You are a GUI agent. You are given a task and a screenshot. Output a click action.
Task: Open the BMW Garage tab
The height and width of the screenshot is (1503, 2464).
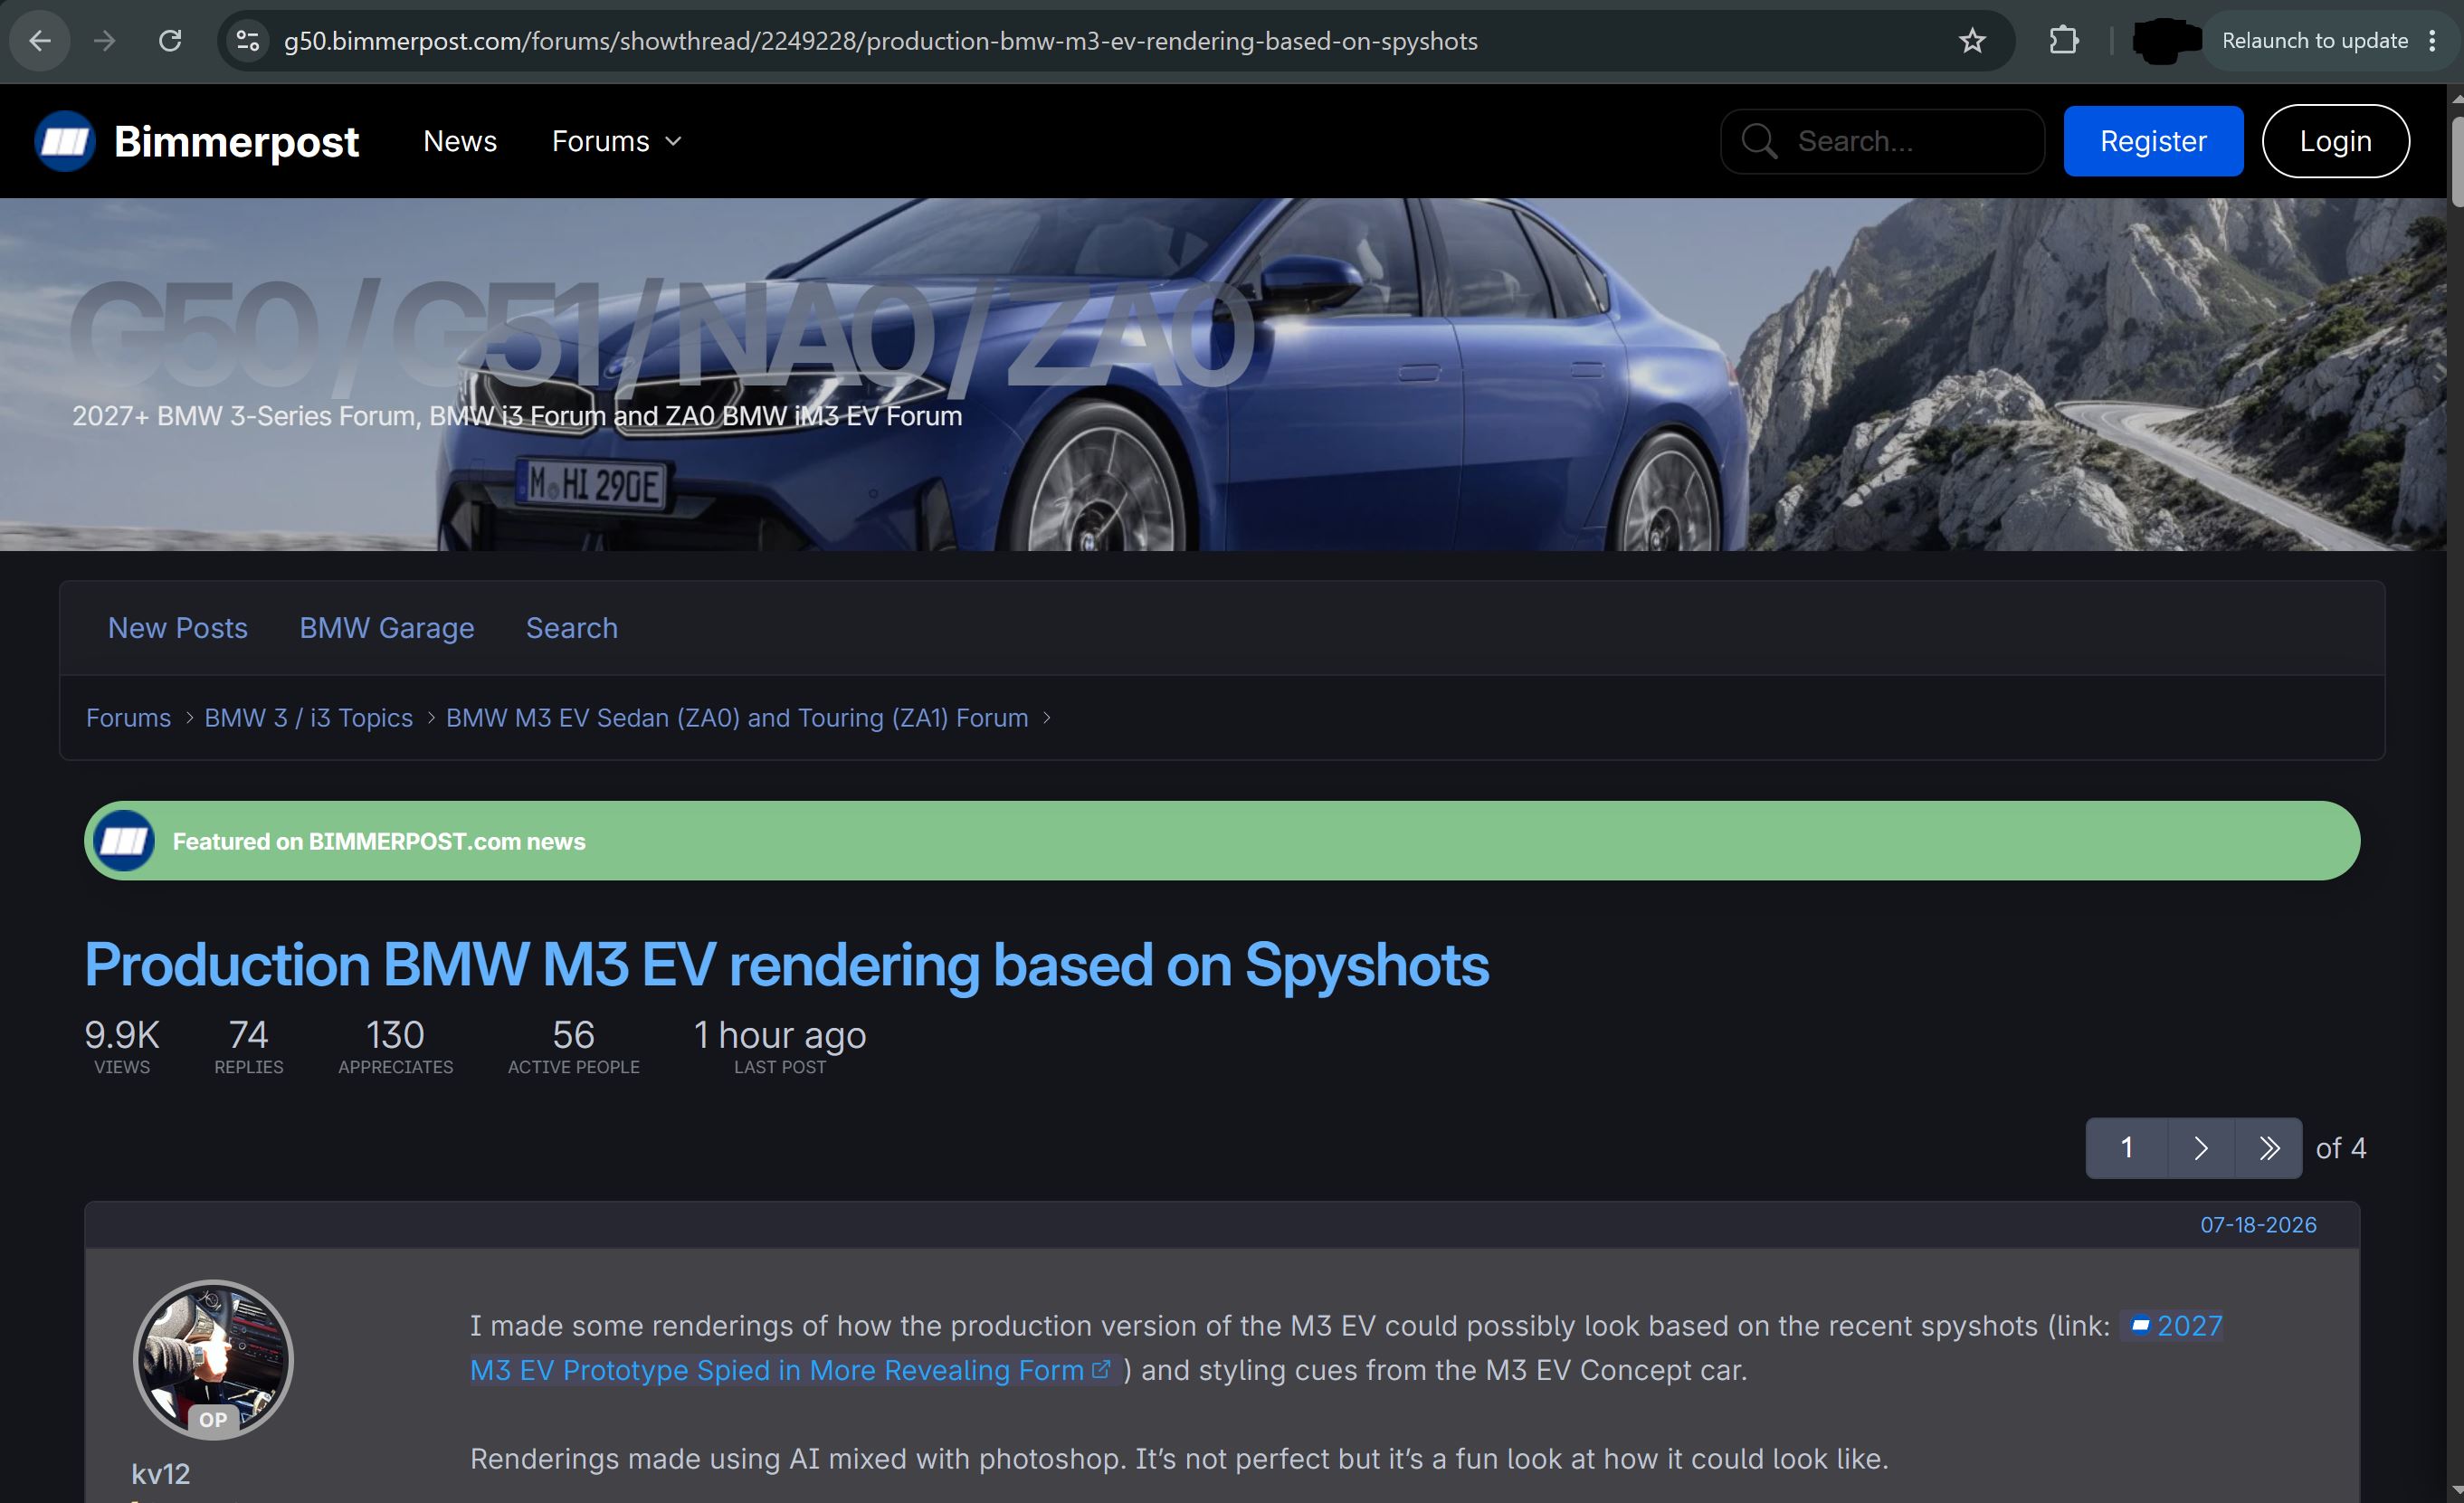387,628
